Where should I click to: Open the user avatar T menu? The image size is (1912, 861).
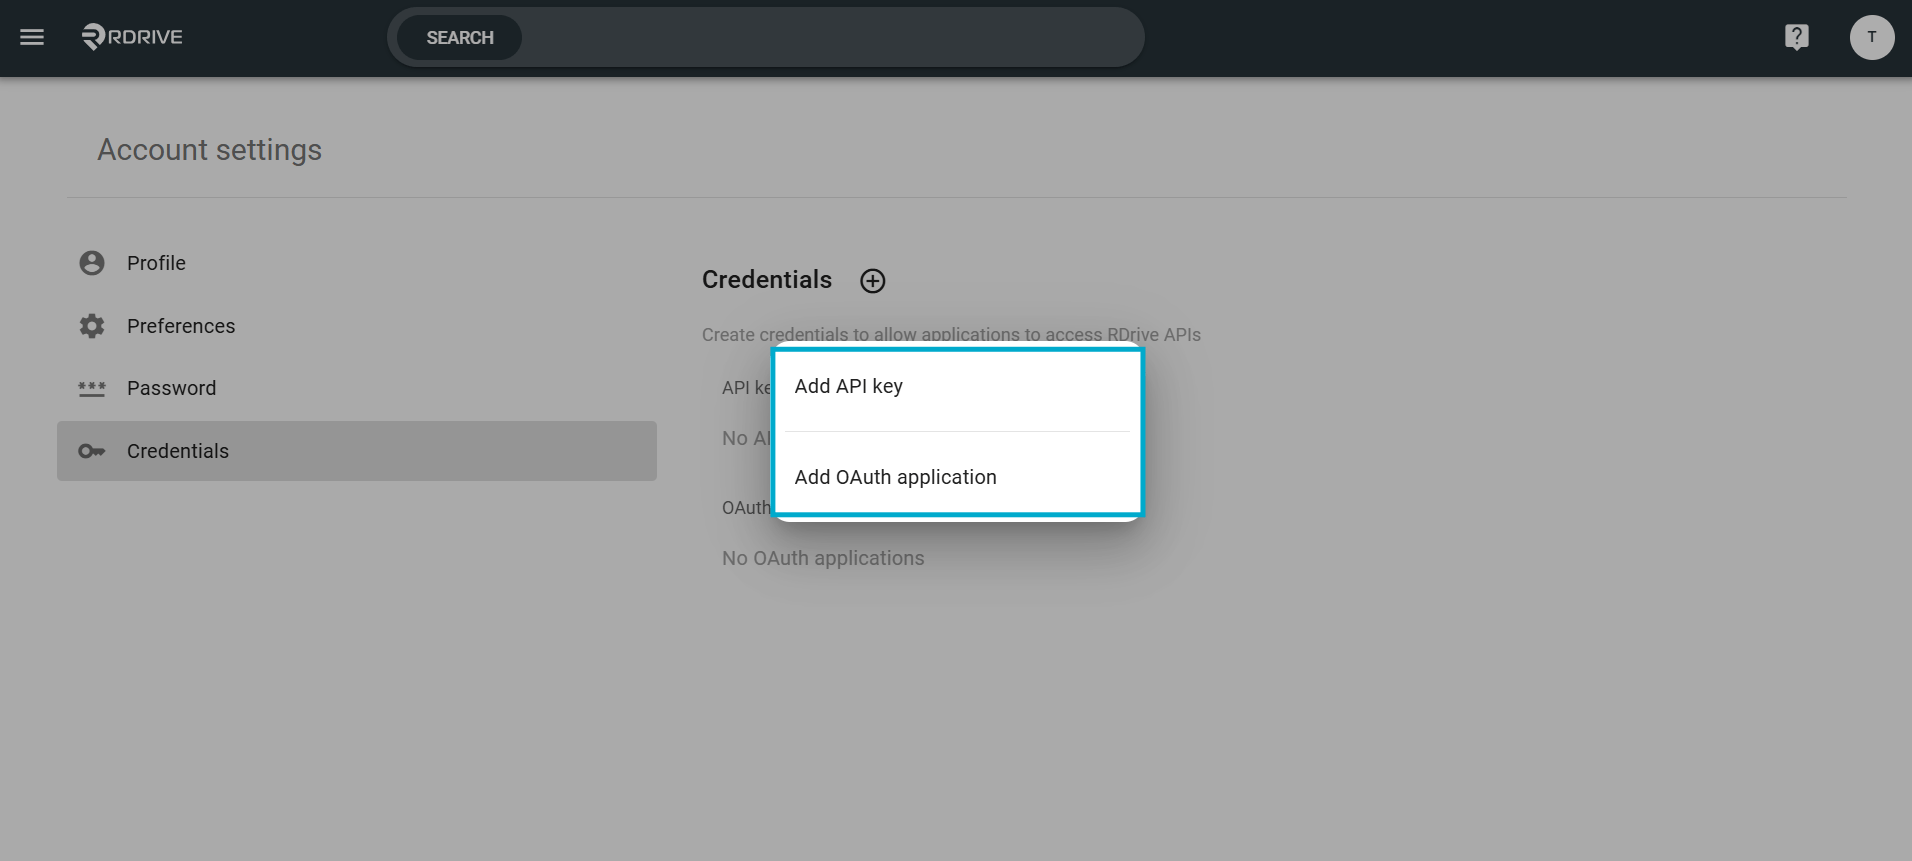1871,38
